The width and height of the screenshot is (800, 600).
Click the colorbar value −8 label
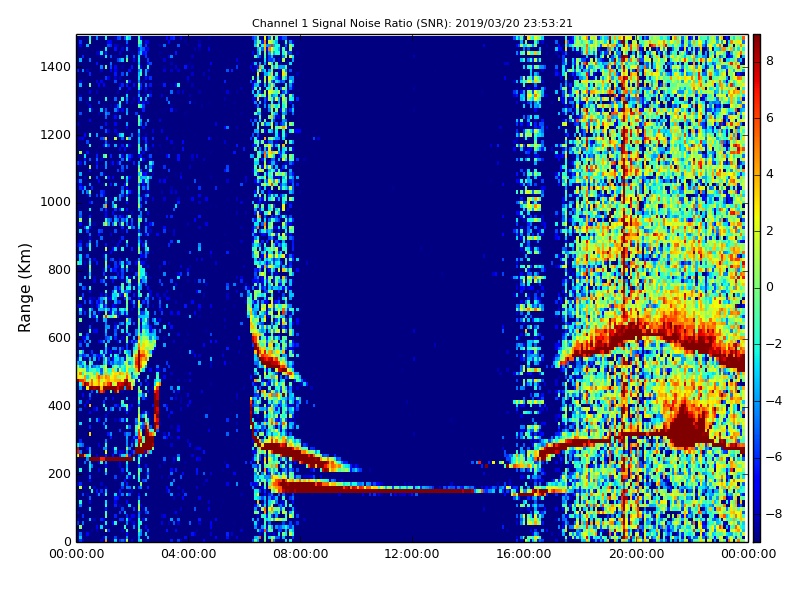774,514
